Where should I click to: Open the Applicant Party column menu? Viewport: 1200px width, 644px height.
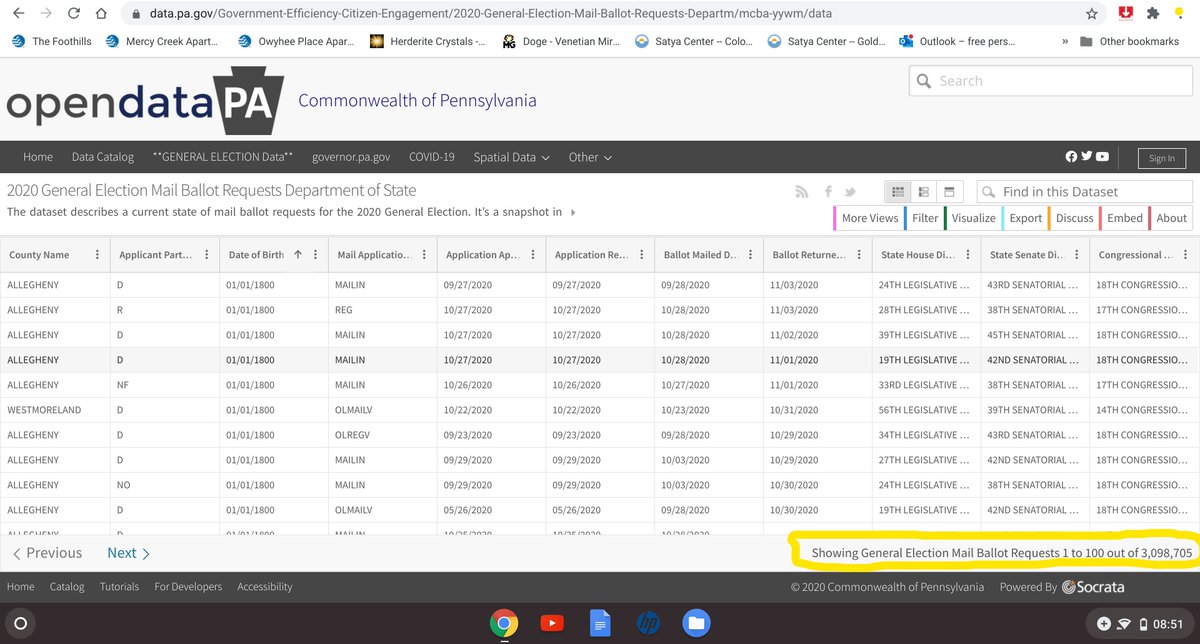pyautogui.click(x=206, y=255)
